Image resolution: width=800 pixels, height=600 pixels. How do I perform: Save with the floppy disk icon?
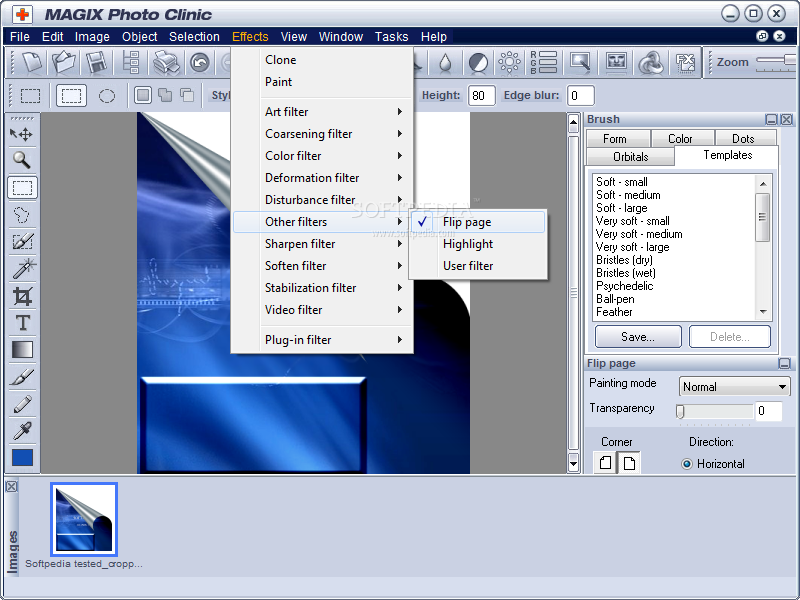96,63
